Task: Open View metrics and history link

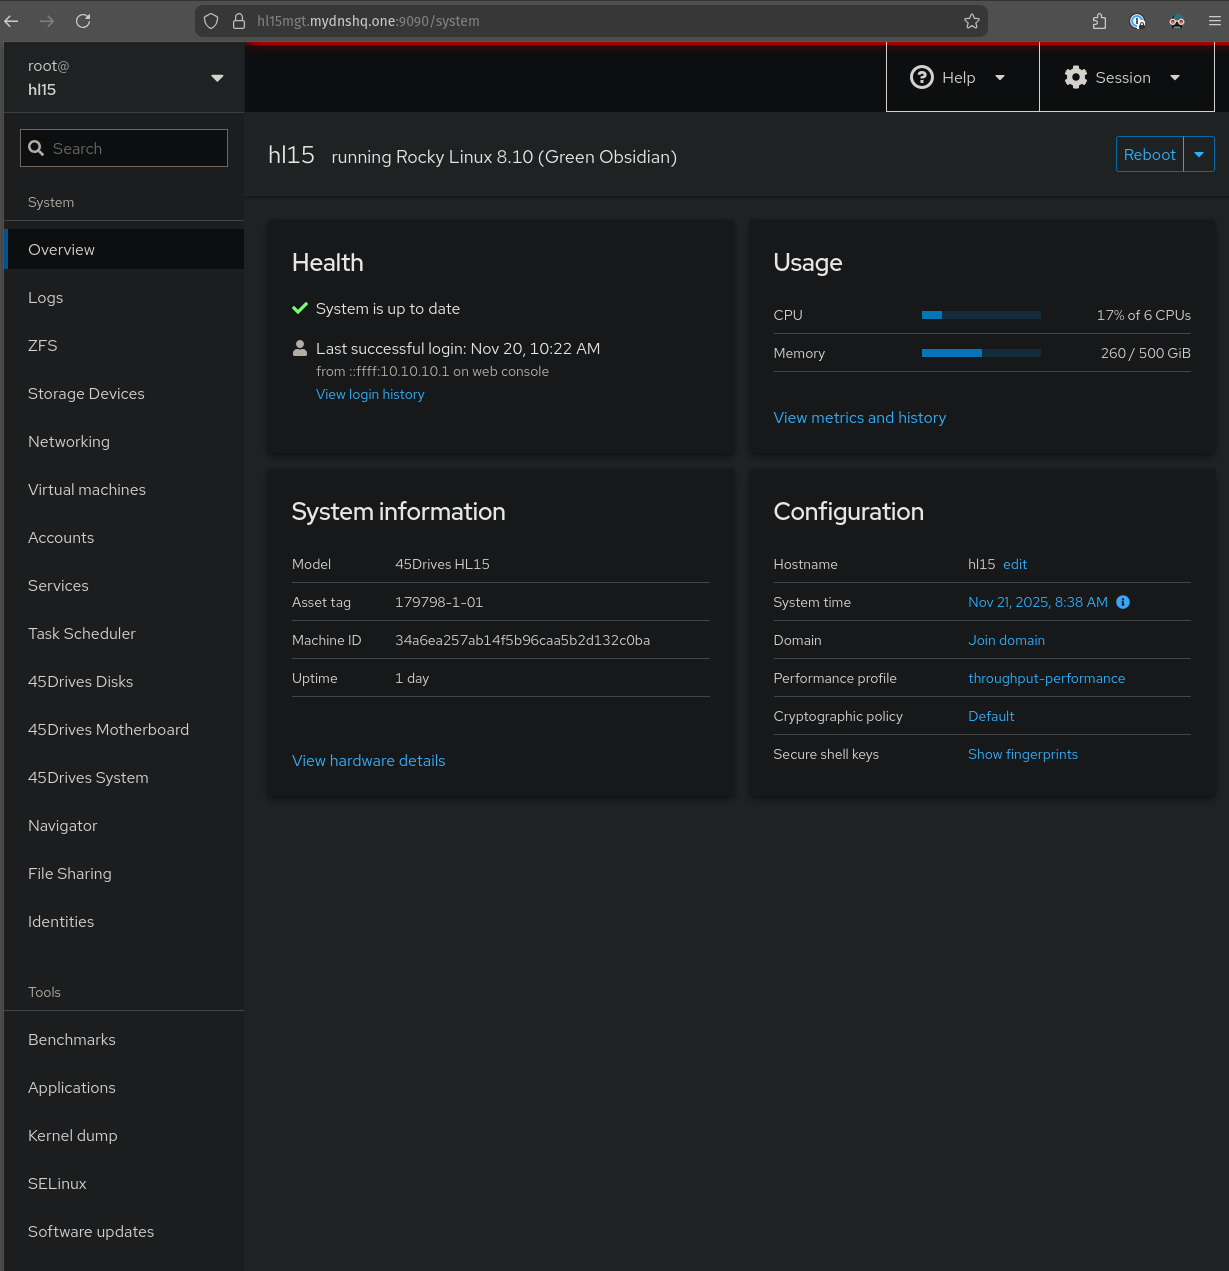Action: pyautogui.click(x=859, y=418)
